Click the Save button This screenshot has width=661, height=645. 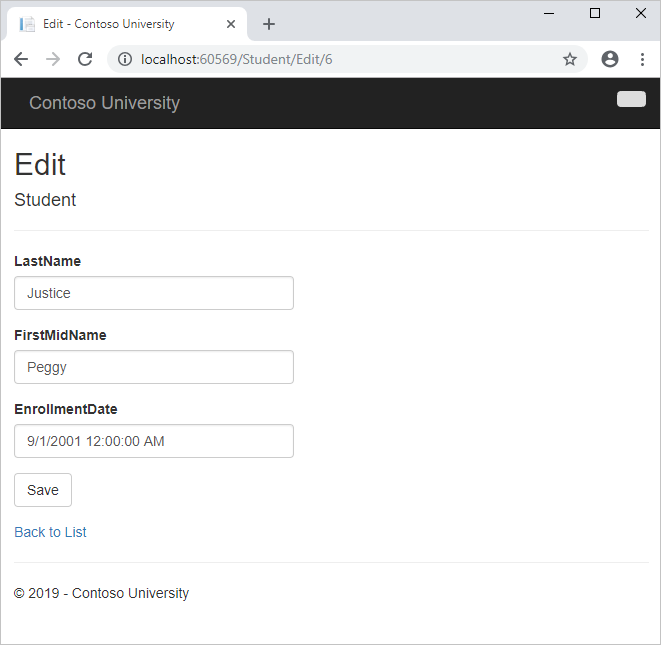pyautogui.click(x=43, y=490)
